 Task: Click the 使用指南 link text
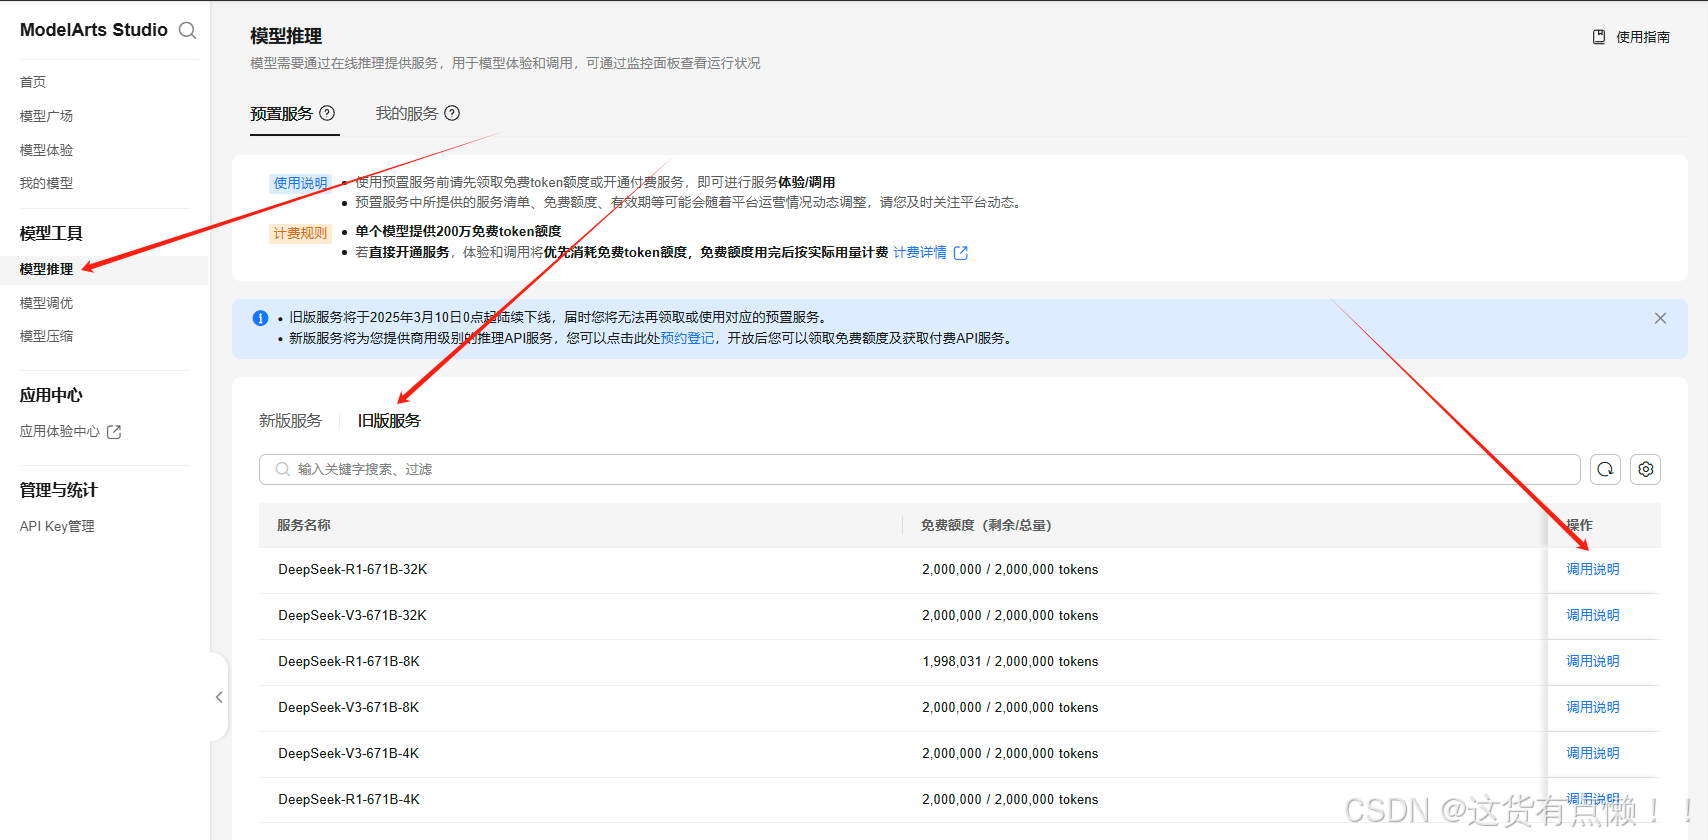pyautogui.click(x=1643, y=37)
